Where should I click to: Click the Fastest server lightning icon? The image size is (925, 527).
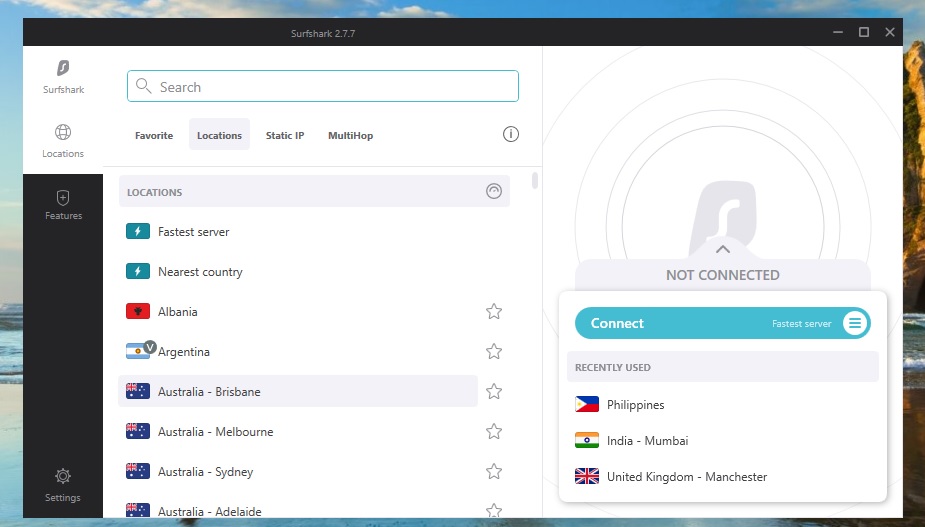(138, 231)
